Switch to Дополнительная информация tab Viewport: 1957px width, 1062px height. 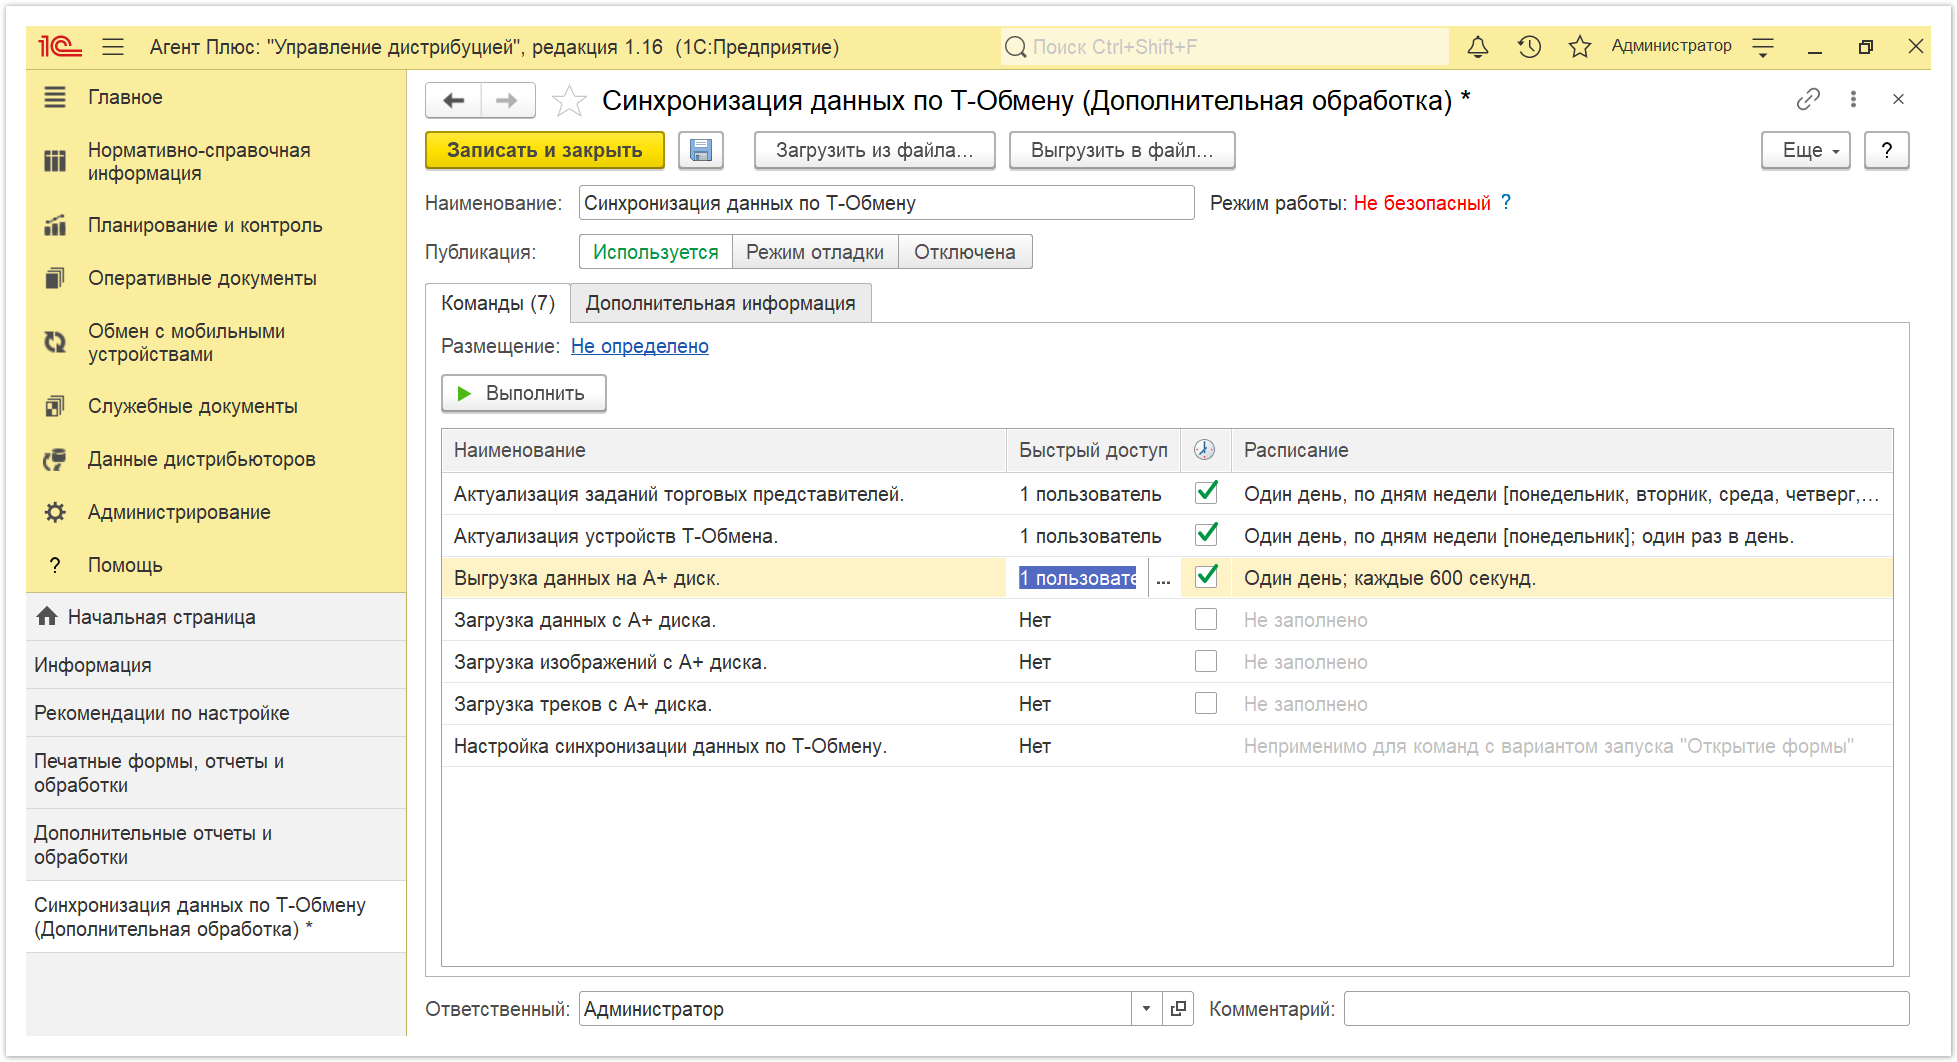click(x=721, y=303)
